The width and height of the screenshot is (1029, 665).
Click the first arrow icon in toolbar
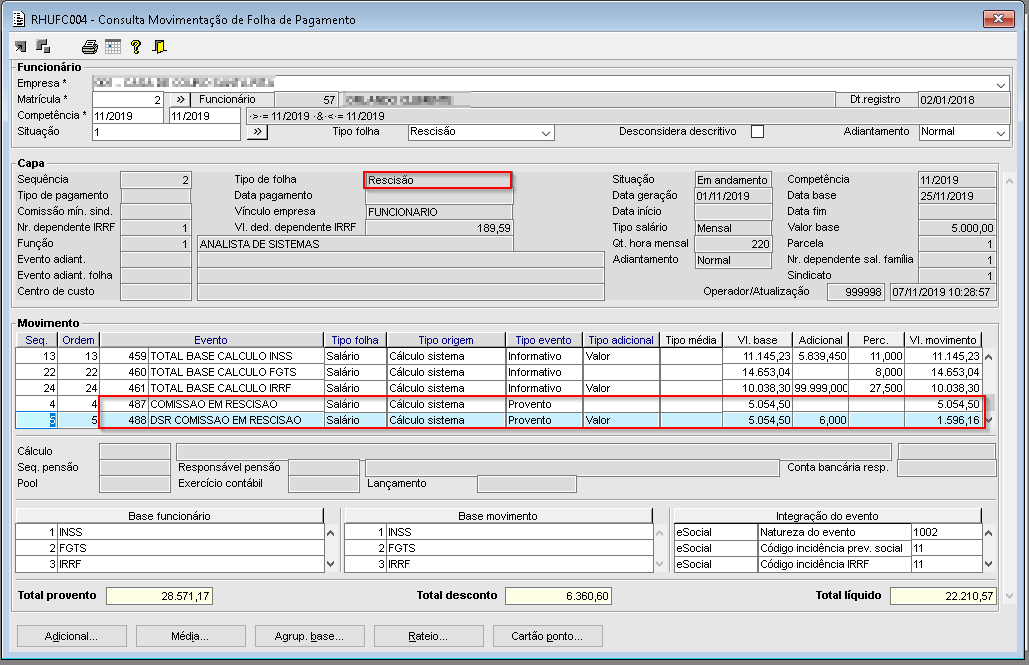pyautogui.click(x=22, y=46)
